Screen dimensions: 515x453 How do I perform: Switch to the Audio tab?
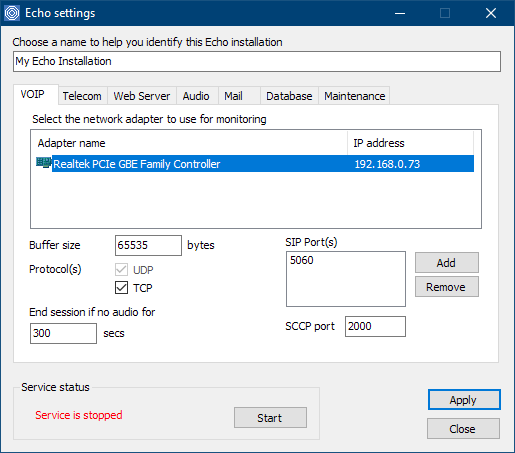click(196, 96)
